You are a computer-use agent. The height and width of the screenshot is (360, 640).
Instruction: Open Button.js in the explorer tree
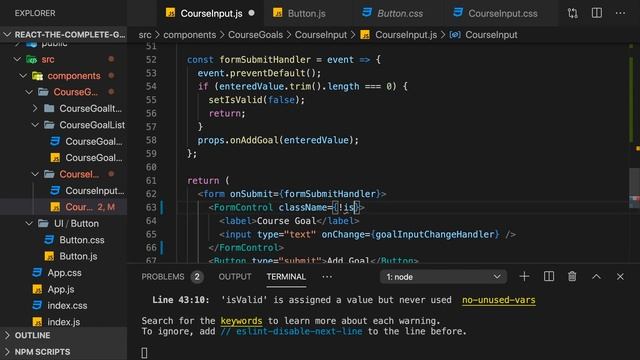(x=78, y=256)
